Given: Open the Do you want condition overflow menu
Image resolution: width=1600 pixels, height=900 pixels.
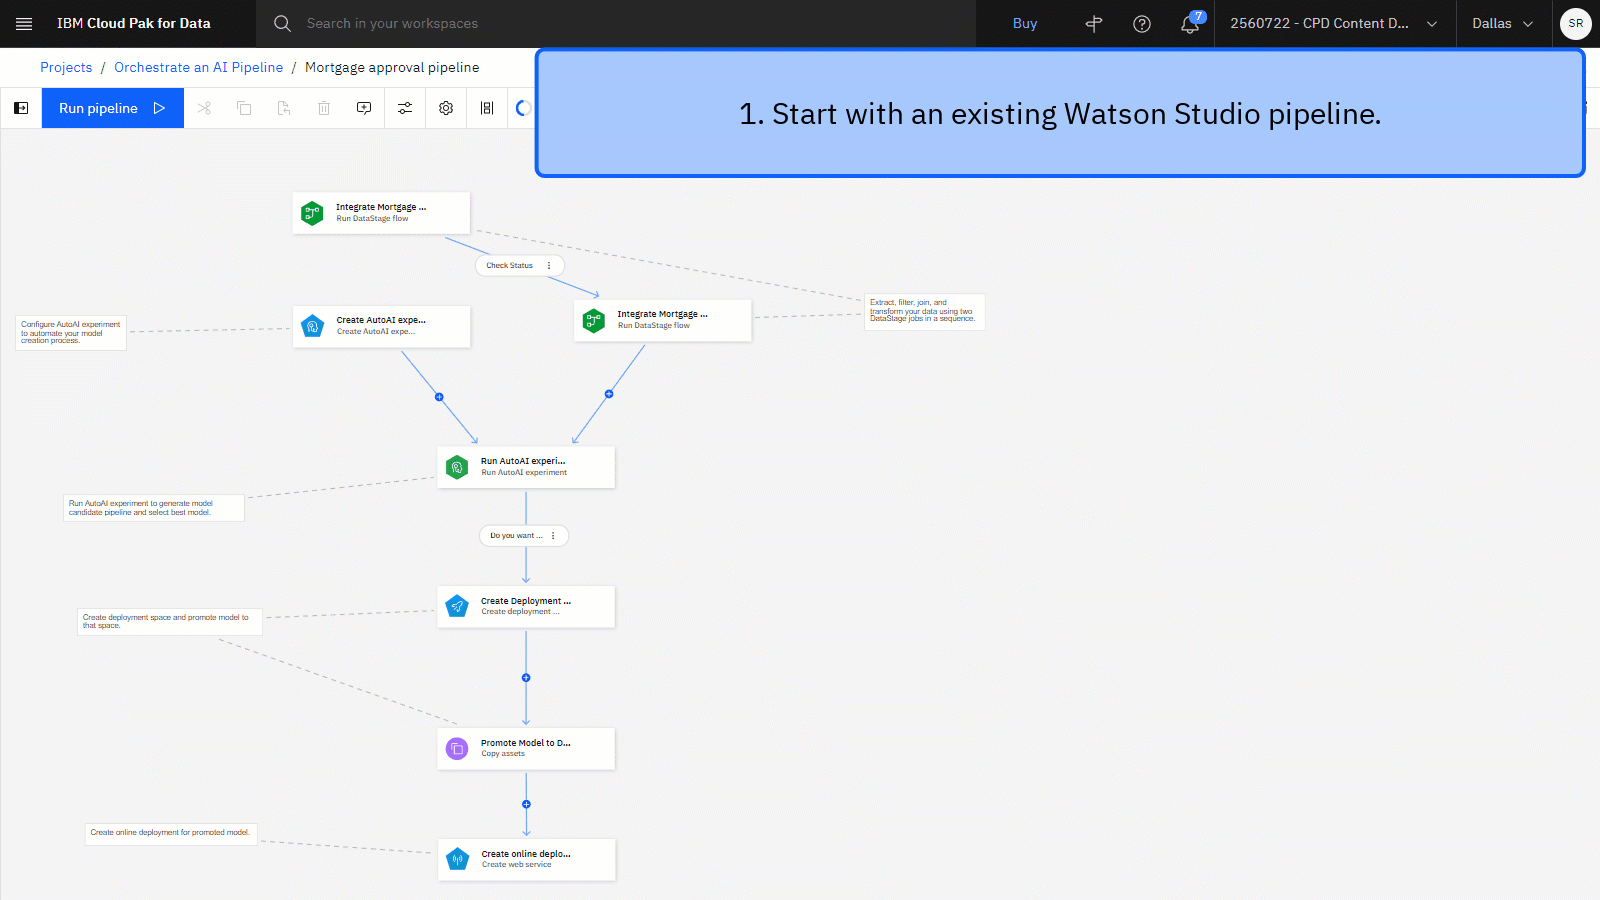Looking at the screenshot, I should (x=553, y=535).
